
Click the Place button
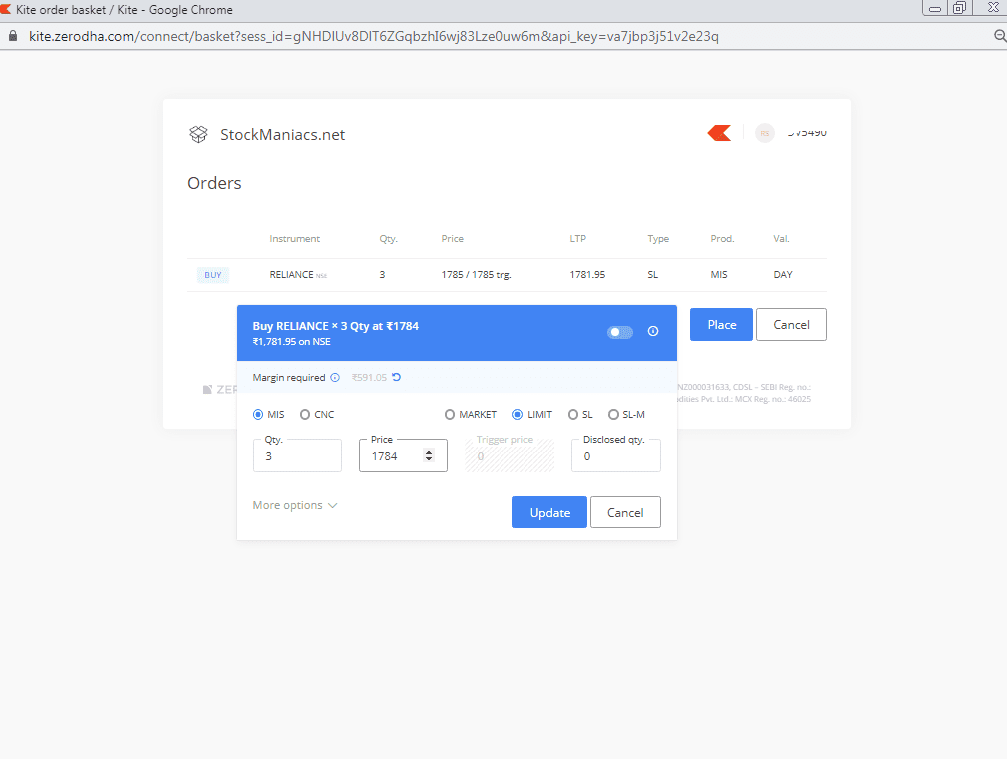(721, 325)
